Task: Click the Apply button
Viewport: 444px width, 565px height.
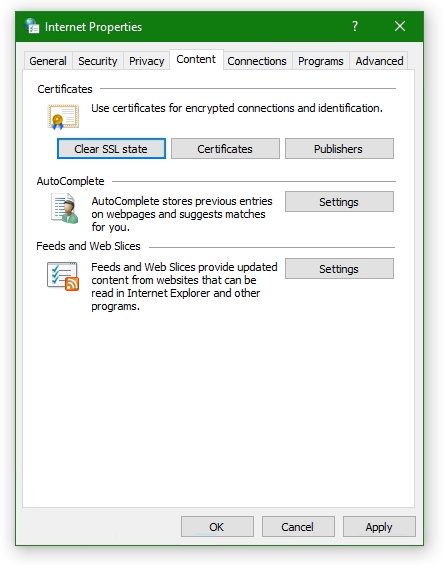Action: 379,527
